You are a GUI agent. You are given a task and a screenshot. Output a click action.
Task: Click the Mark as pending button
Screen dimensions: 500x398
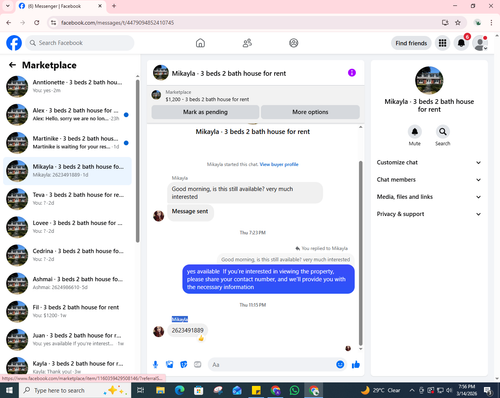(205, 112)
